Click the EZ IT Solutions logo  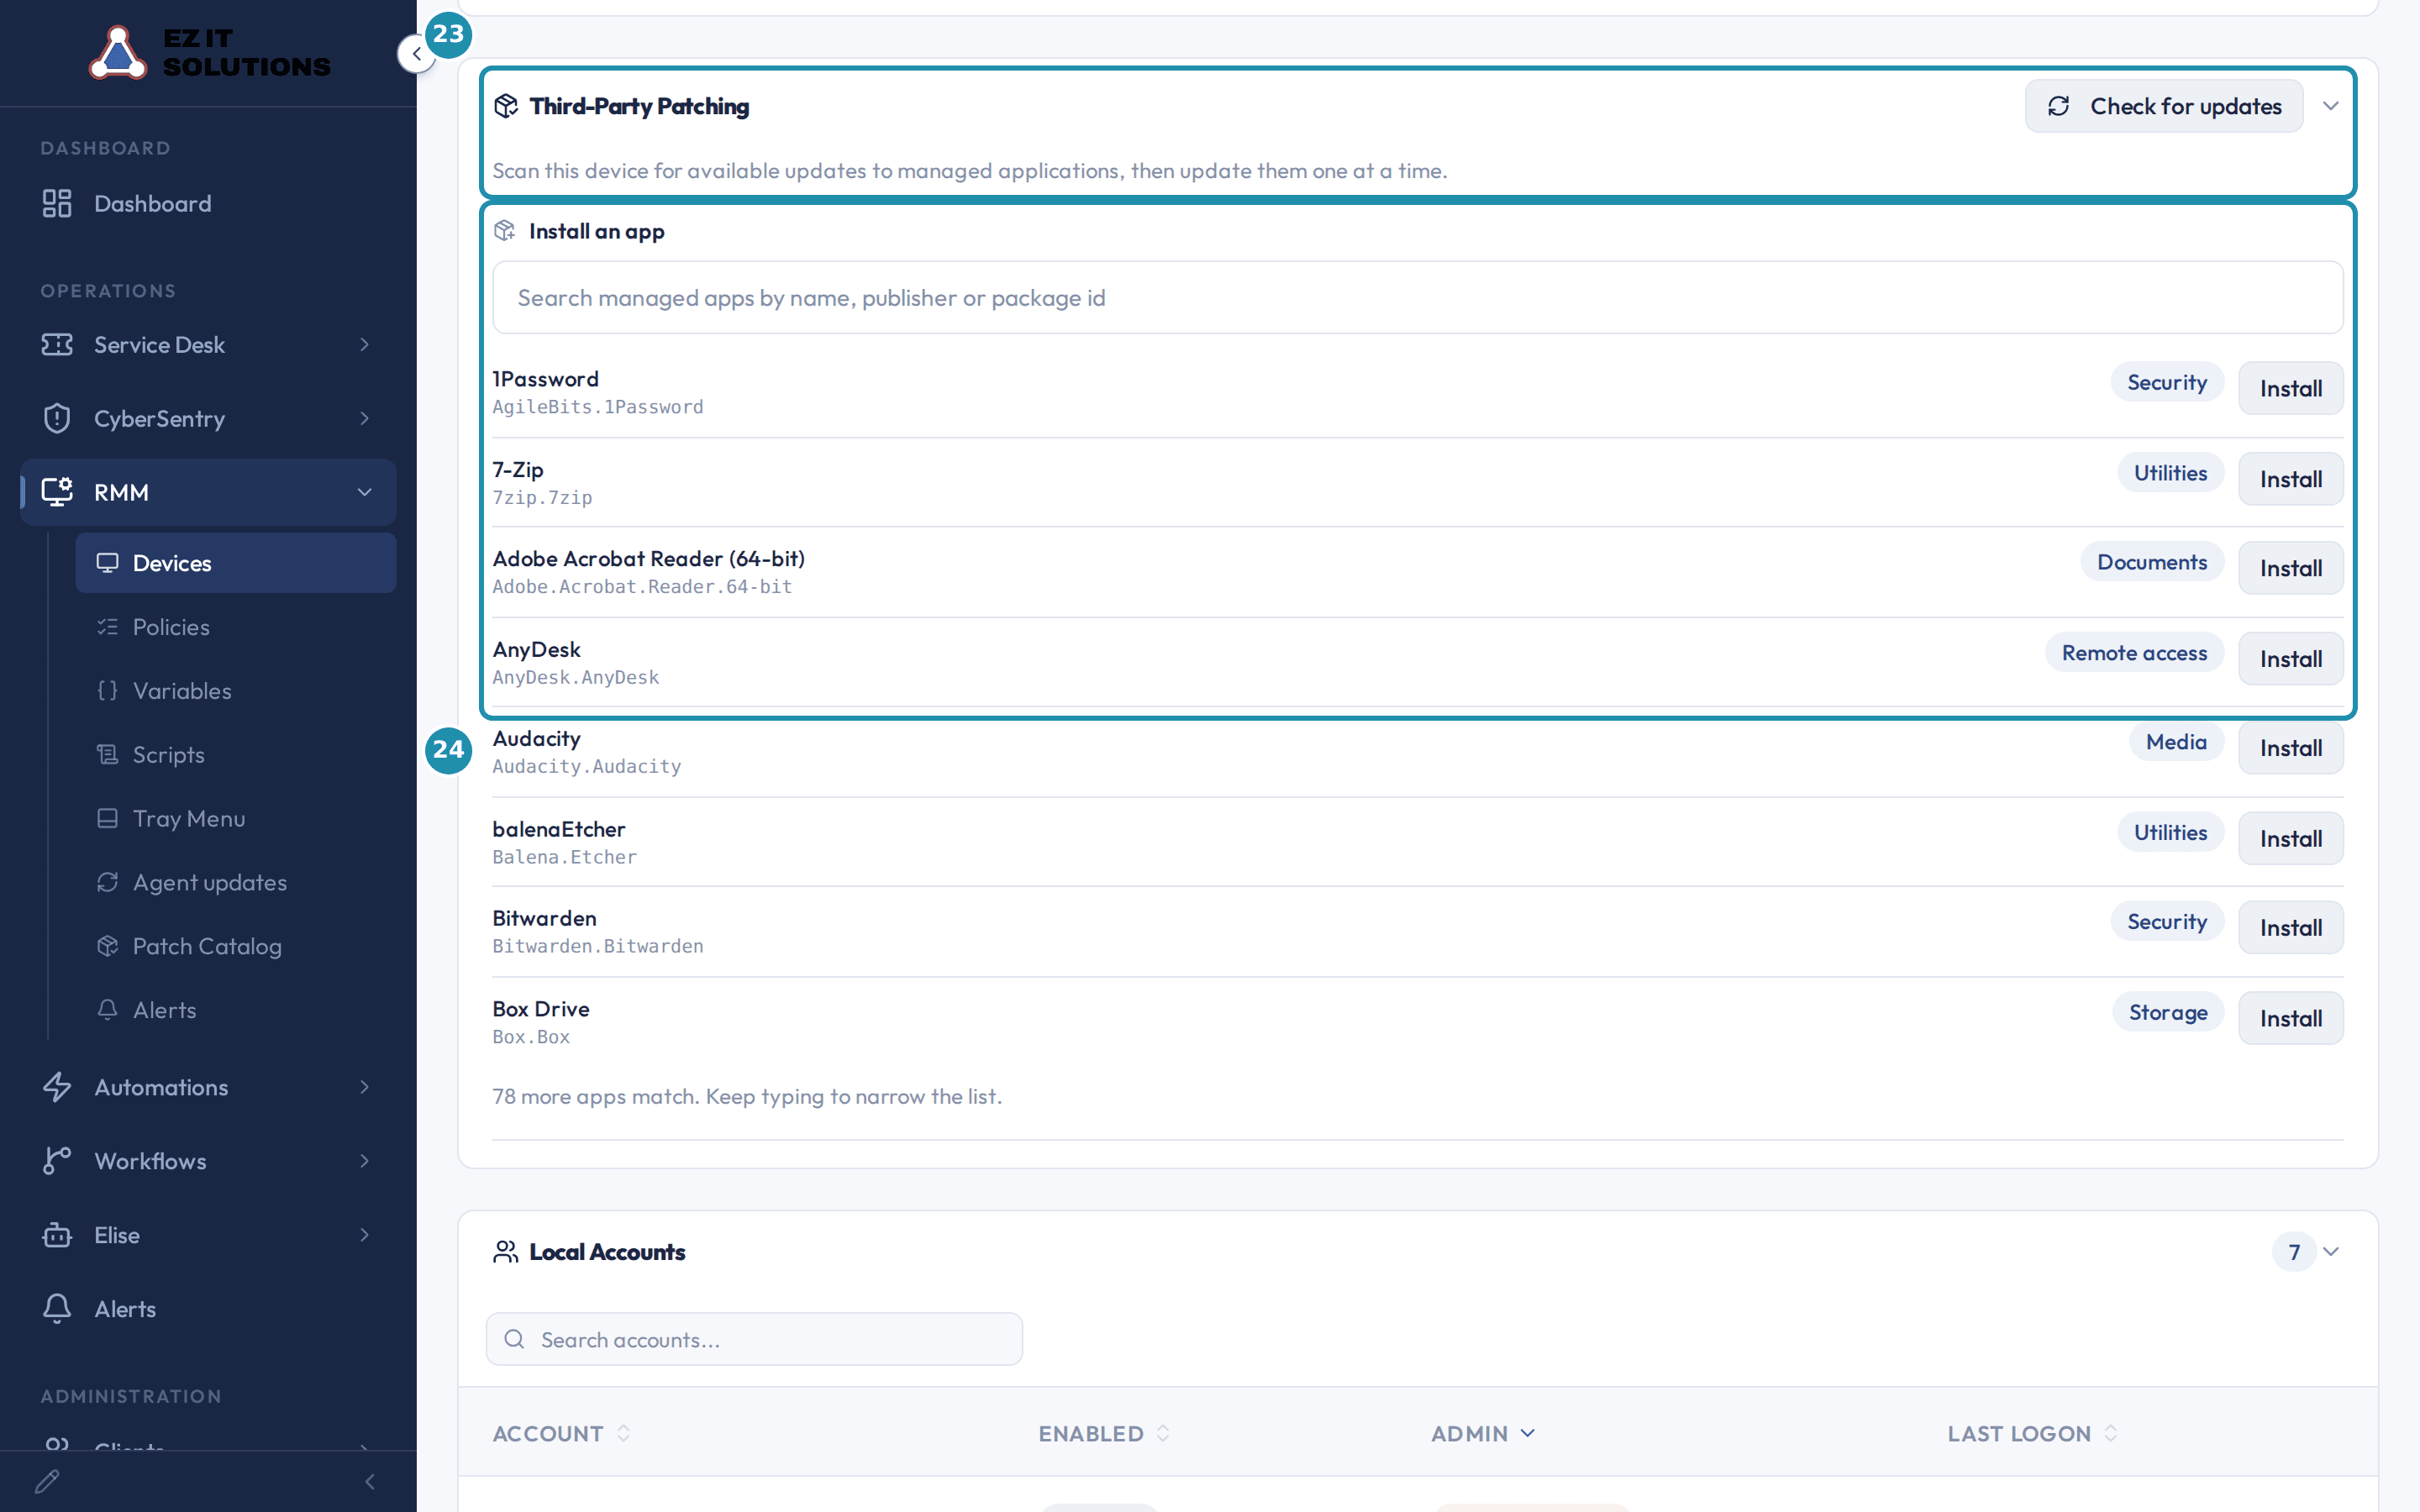click(209, 52)
